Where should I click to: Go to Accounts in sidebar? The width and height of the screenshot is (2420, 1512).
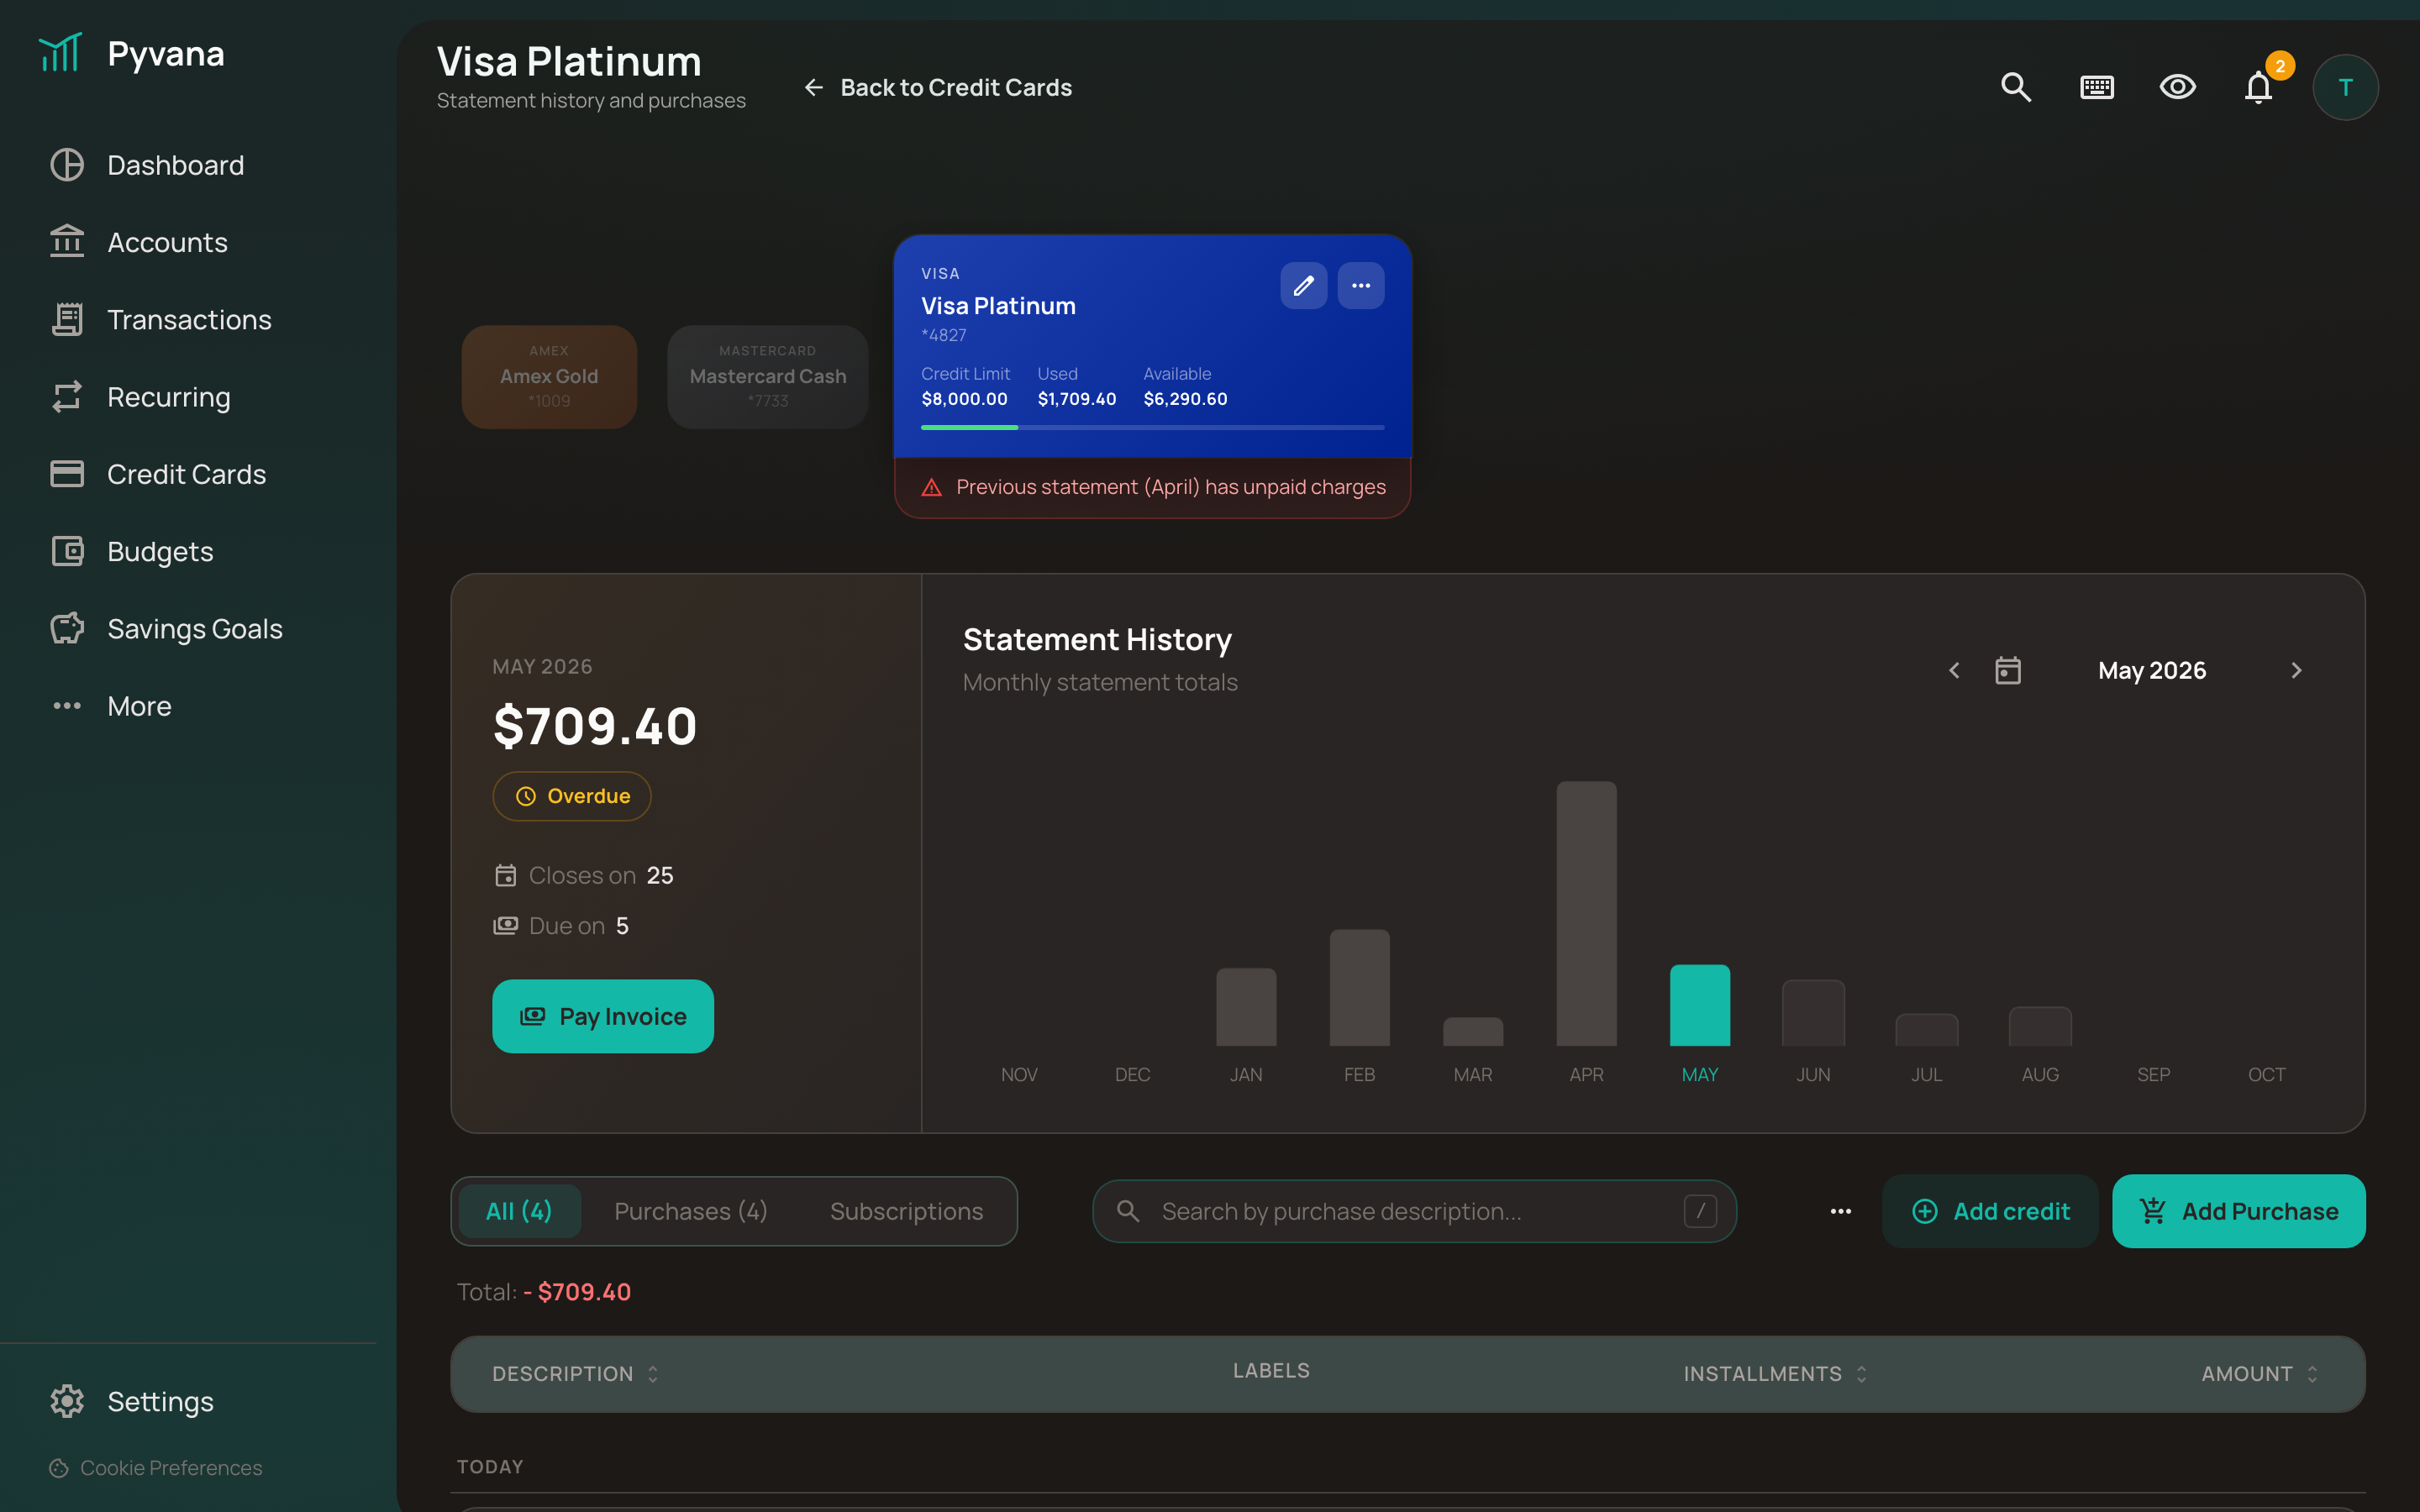pyautogui.click(x=139, y=243)
